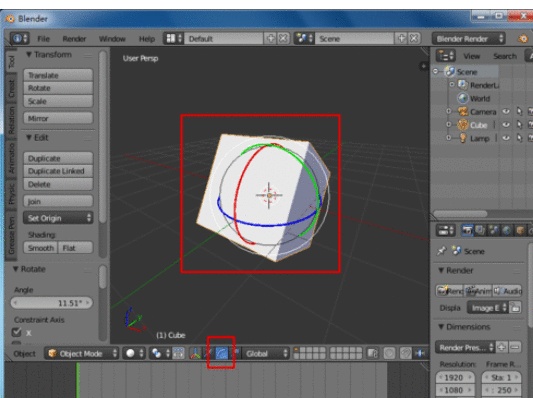Hide the Camera with eye icon
The width and height of the screenshot is (533, 398).
[506, 111]
